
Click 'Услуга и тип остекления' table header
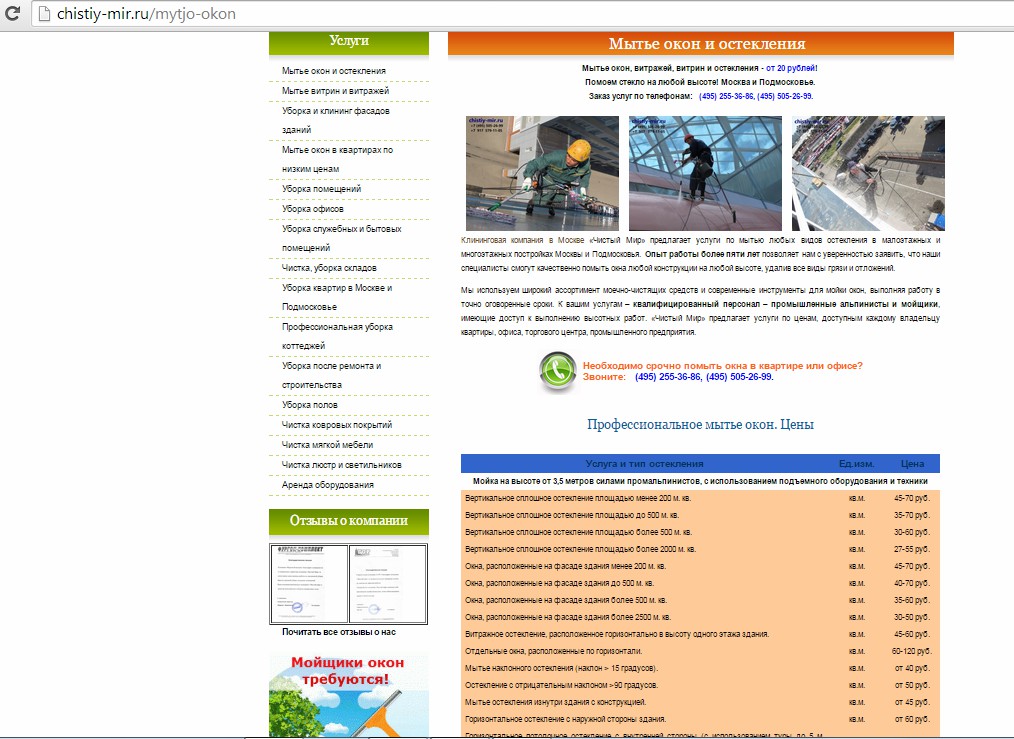tap(644, 464)
